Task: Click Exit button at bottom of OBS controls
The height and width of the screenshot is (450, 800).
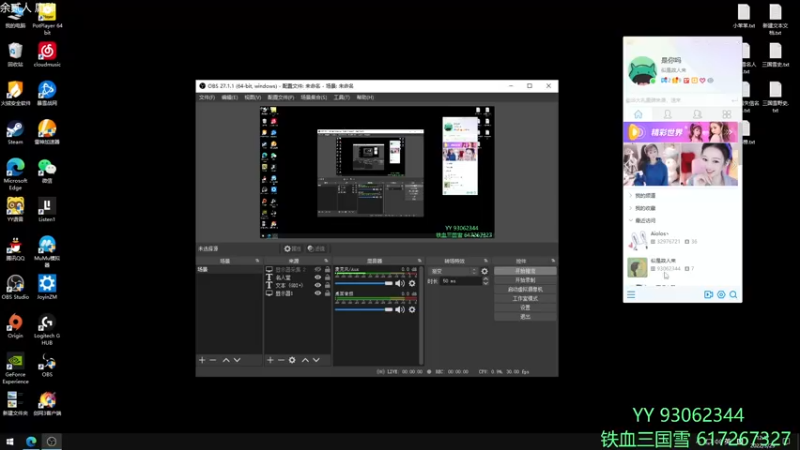Action: [x=525, y=317]
